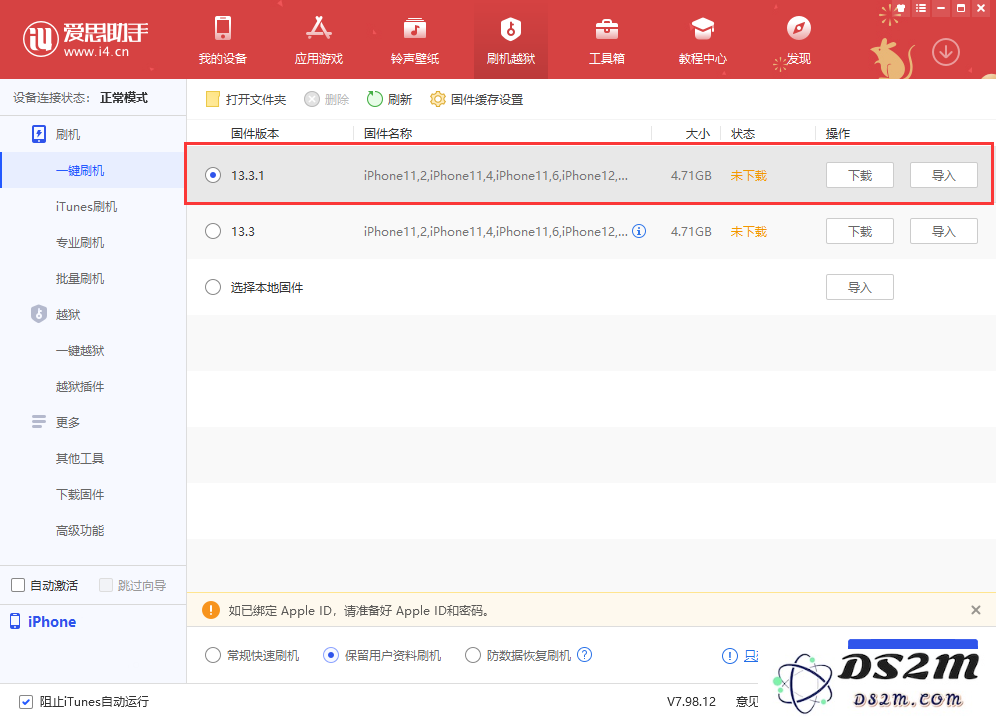
Task: Open 高级功能 in sidebar
Action: (x=80, y=530)
